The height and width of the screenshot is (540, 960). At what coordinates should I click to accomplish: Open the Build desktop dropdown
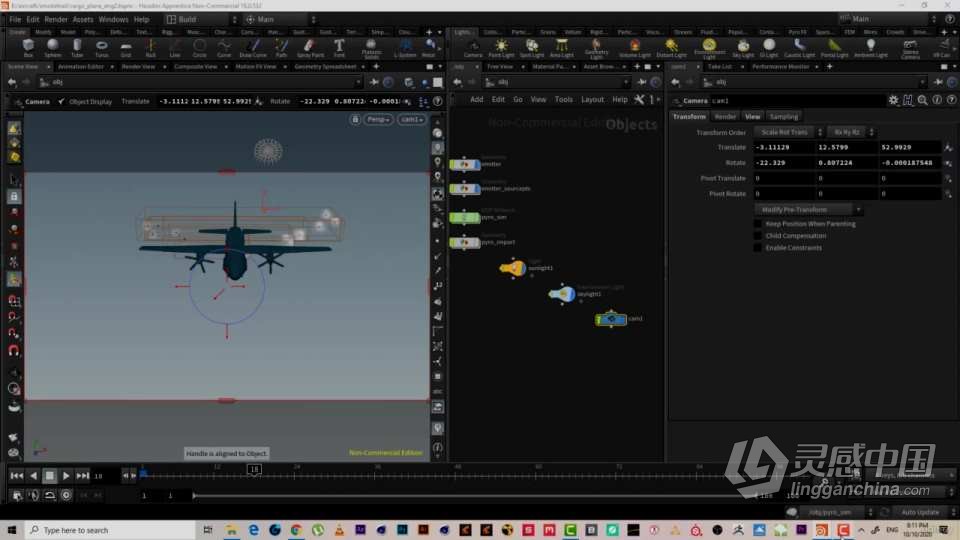201,20
